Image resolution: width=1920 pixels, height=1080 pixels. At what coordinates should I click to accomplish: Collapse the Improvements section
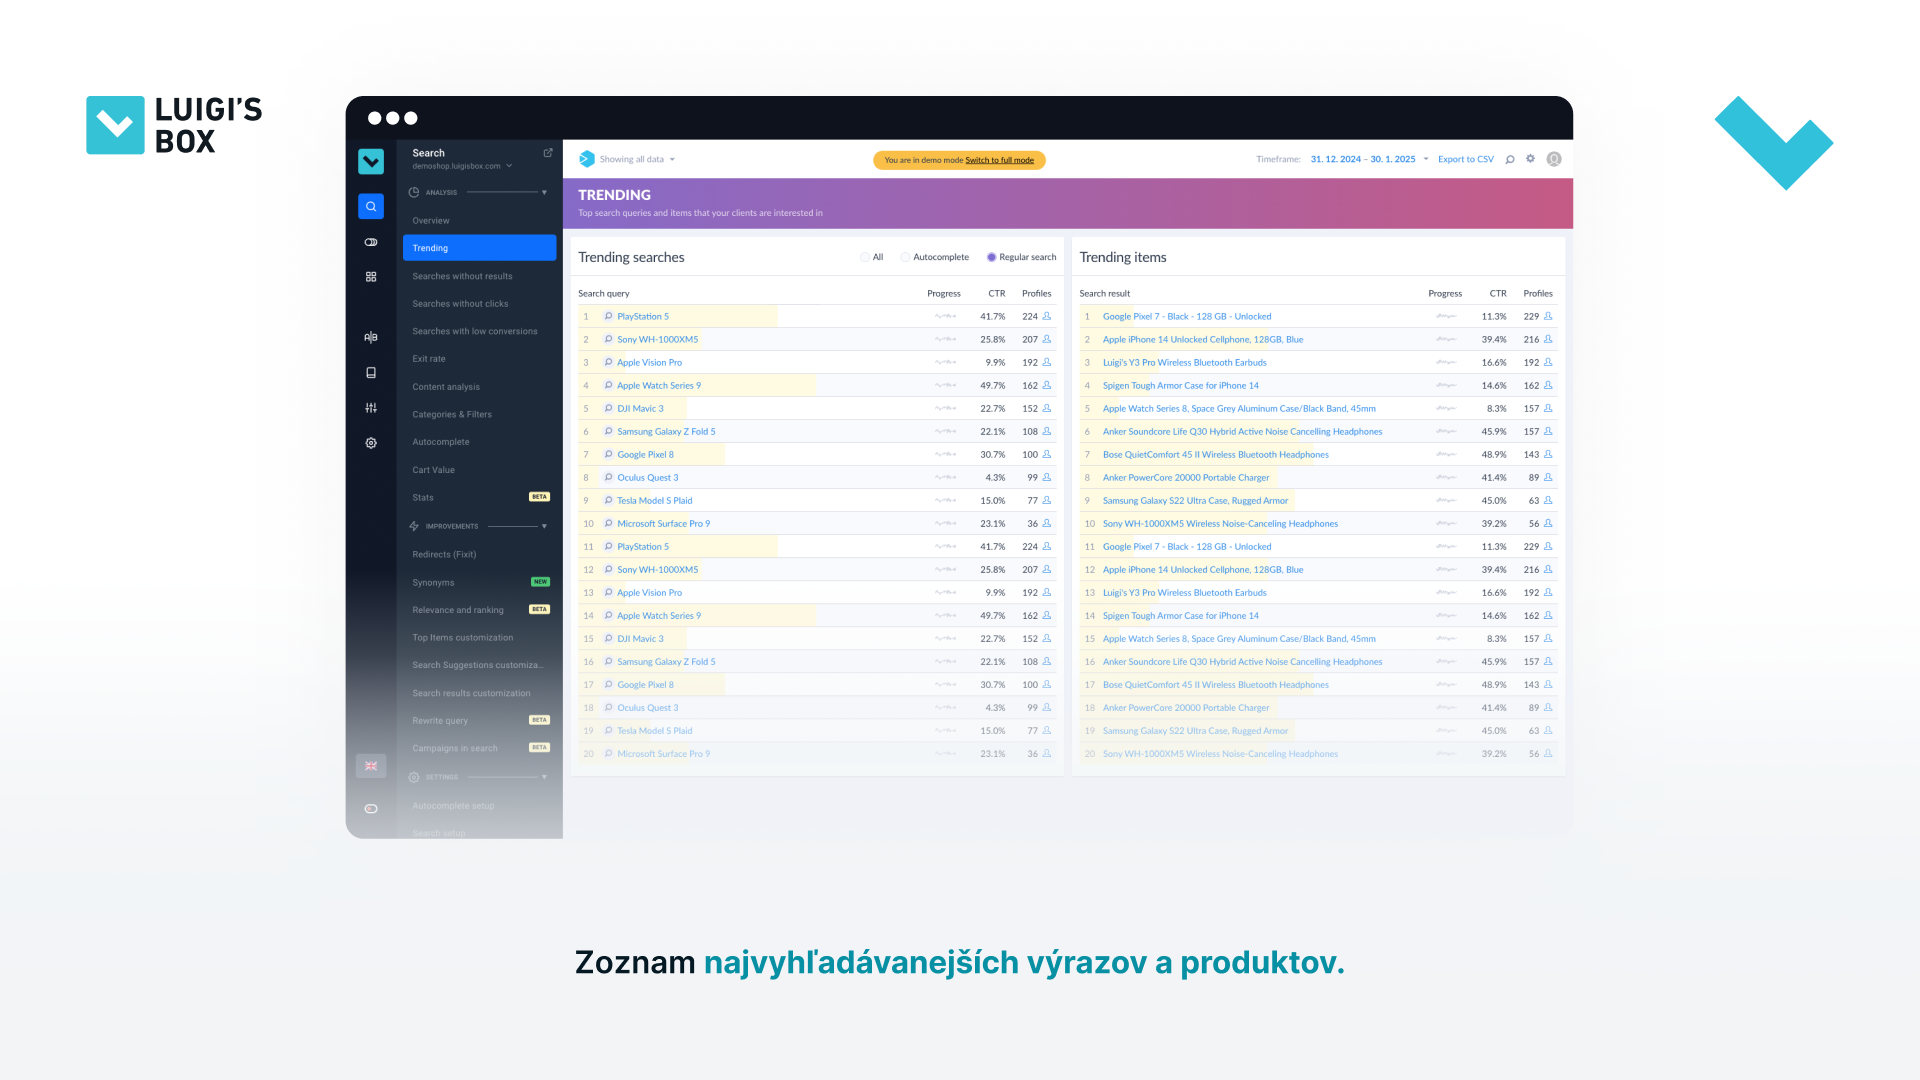click(x=544, y=526)
